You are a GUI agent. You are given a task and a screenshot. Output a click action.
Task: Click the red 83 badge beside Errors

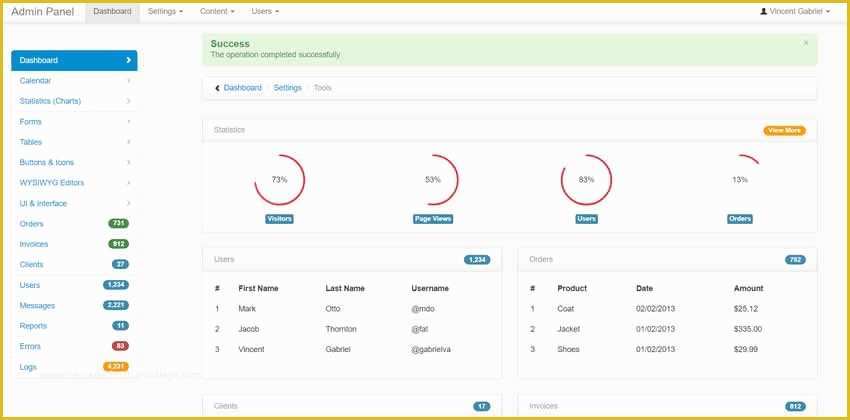click(x=120, y=346)
